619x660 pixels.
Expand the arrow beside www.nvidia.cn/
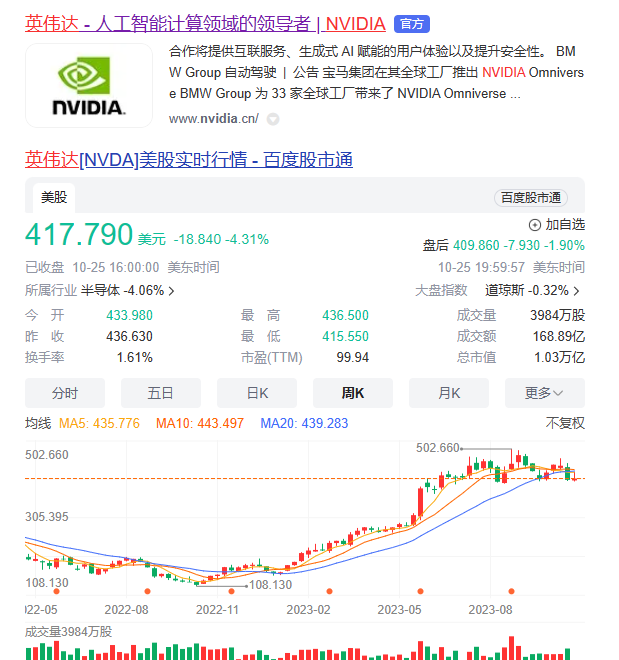click(273, 120)
